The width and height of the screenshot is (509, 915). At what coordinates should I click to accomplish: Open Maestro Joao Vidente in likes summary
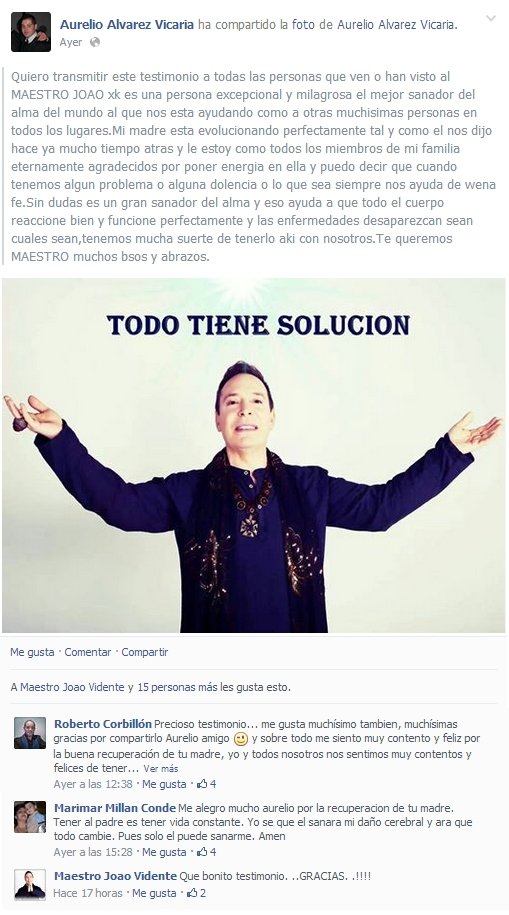tap(72, 687)
